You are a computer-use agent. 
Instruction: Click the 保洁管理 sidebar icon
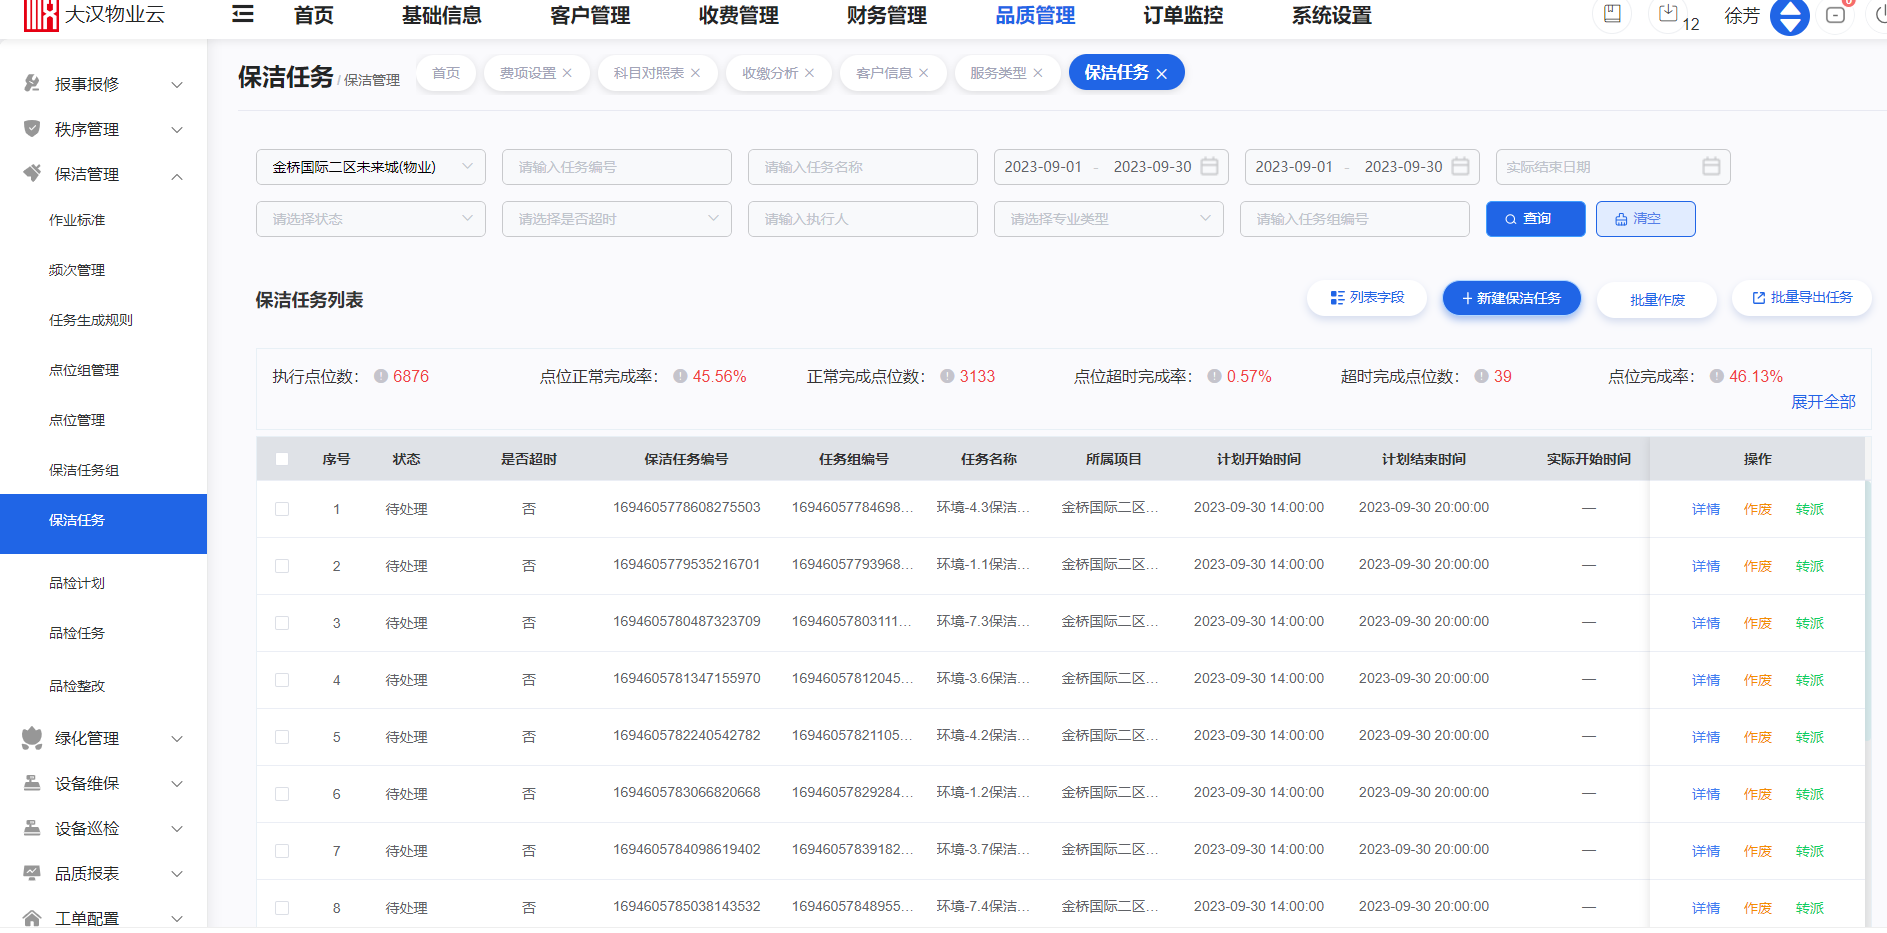[32, 174]
